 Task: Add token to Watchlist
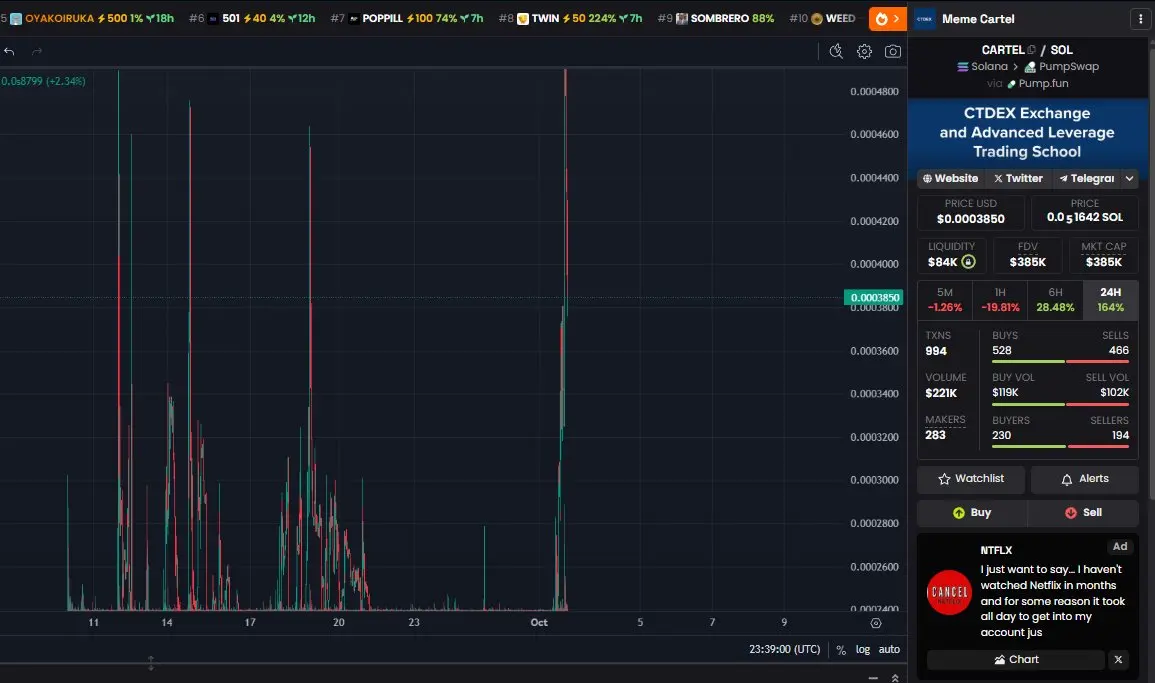point(971,479)
